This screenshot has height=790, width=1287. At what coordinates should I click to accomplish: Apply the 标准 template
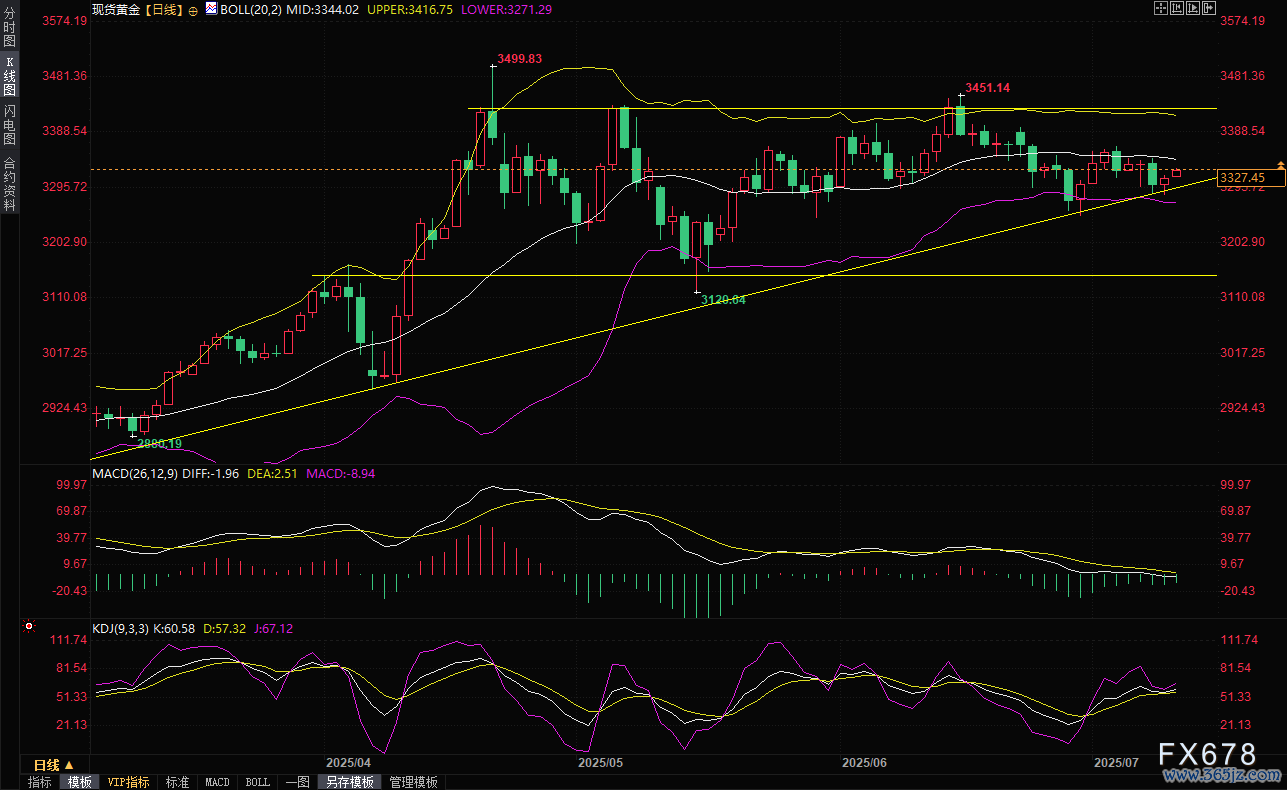tap(177, 782)
